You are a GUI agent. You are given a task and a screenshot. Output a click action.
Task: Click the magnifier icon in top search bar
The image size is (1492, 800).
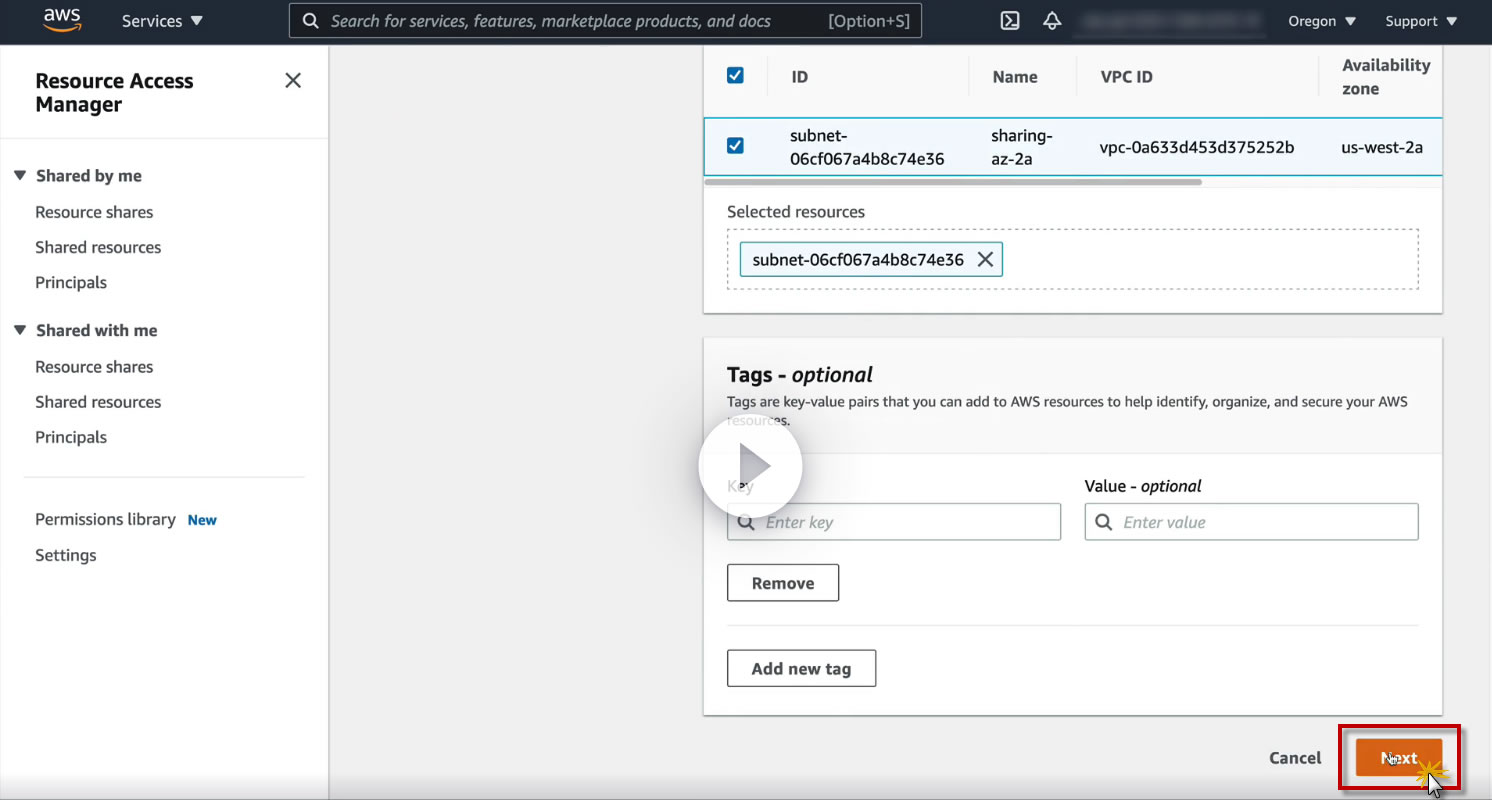click(x=311, y=21)
